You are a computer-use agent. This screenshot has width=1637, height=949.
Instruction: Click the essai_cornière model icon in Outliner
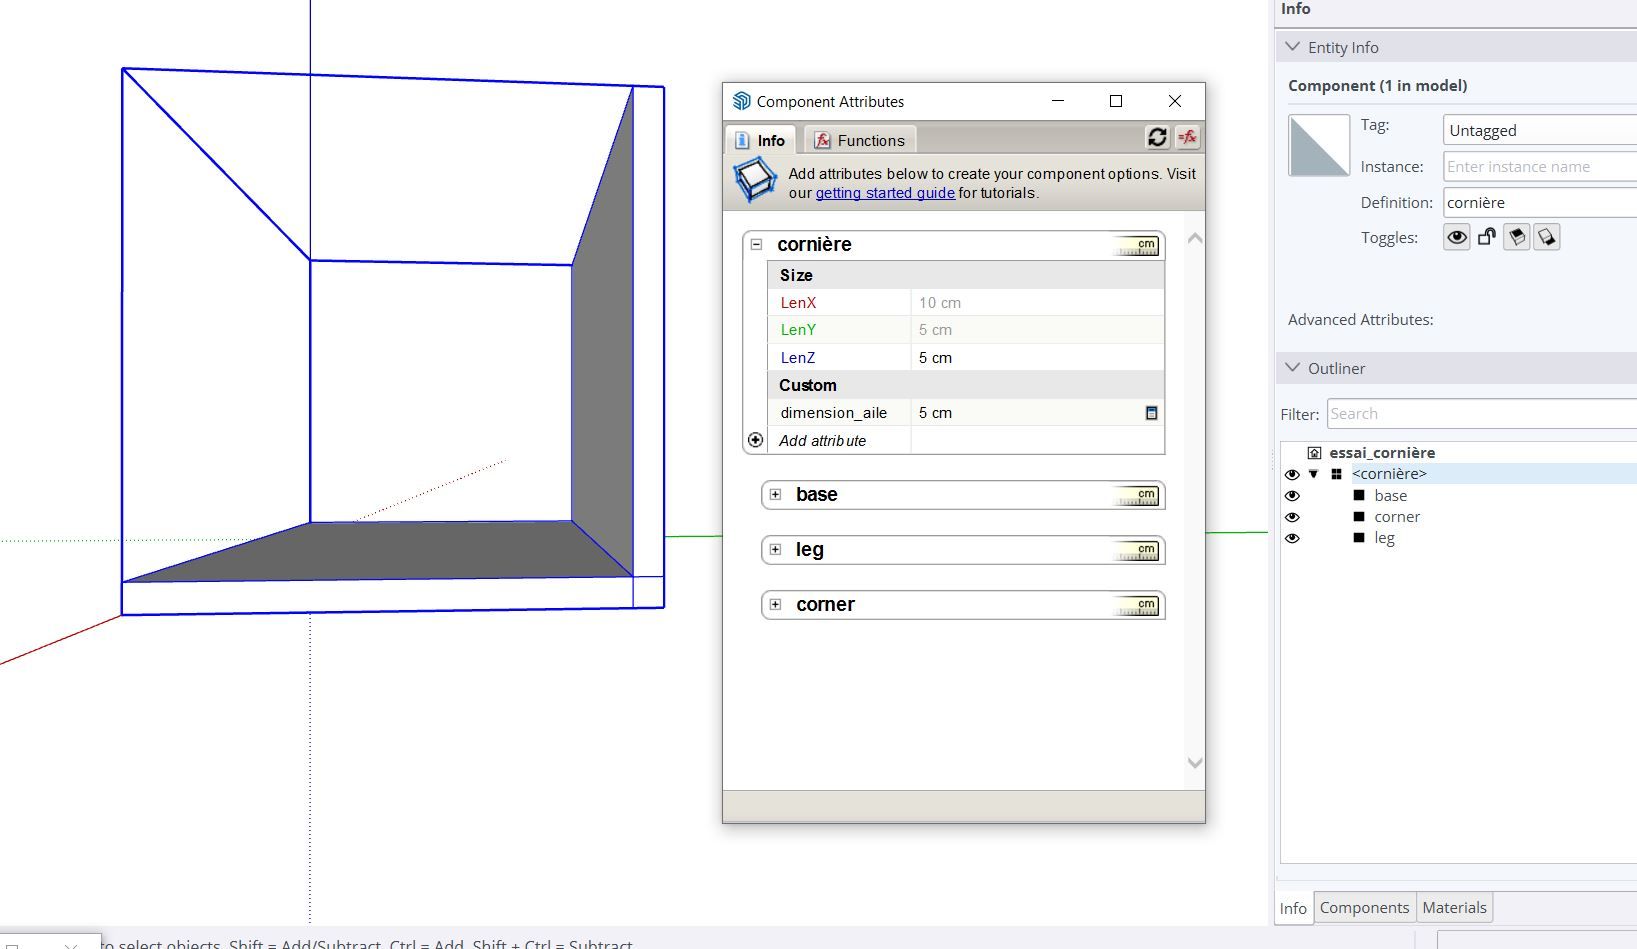click(x=1314, y=453)
